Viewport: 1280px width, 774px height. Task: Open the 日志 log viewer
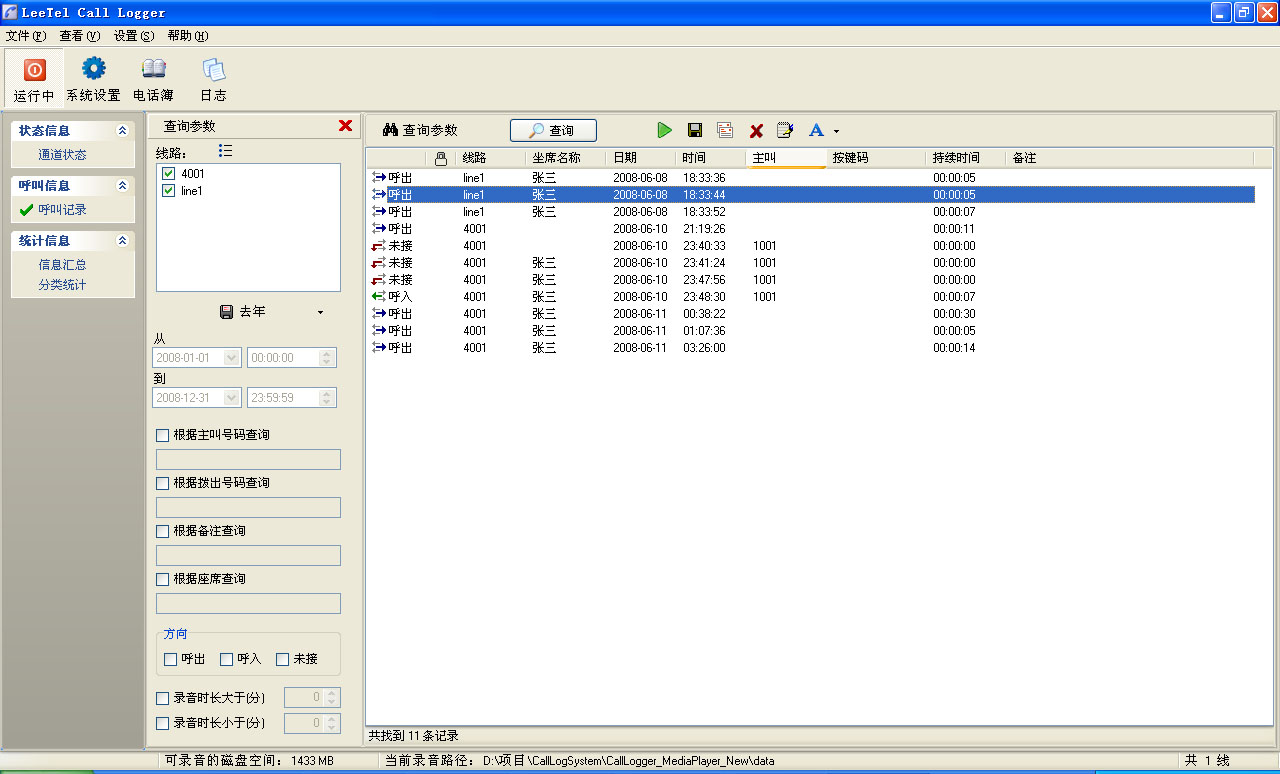click(213, 69)
